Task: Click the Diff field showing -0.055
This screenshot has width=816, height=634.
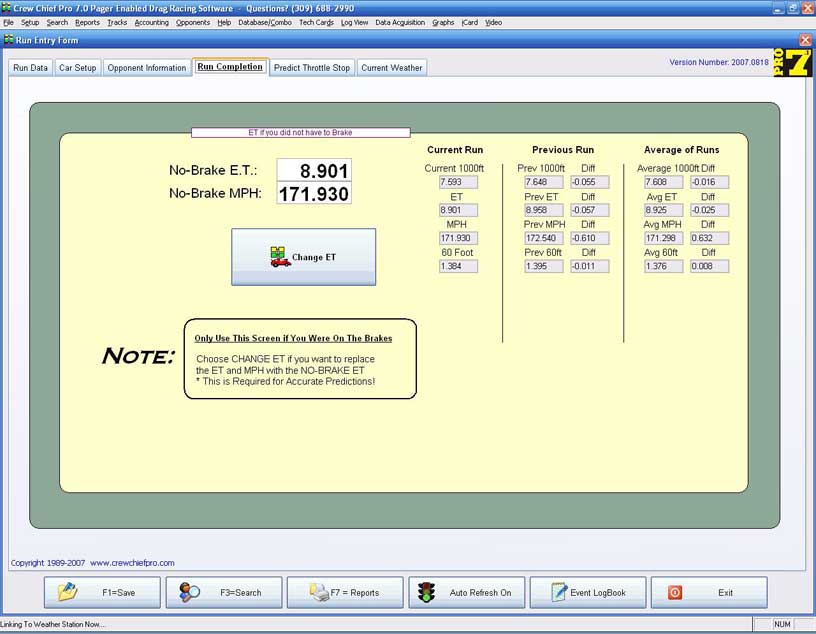Action: pyautogui.click(x=590, y=182)
